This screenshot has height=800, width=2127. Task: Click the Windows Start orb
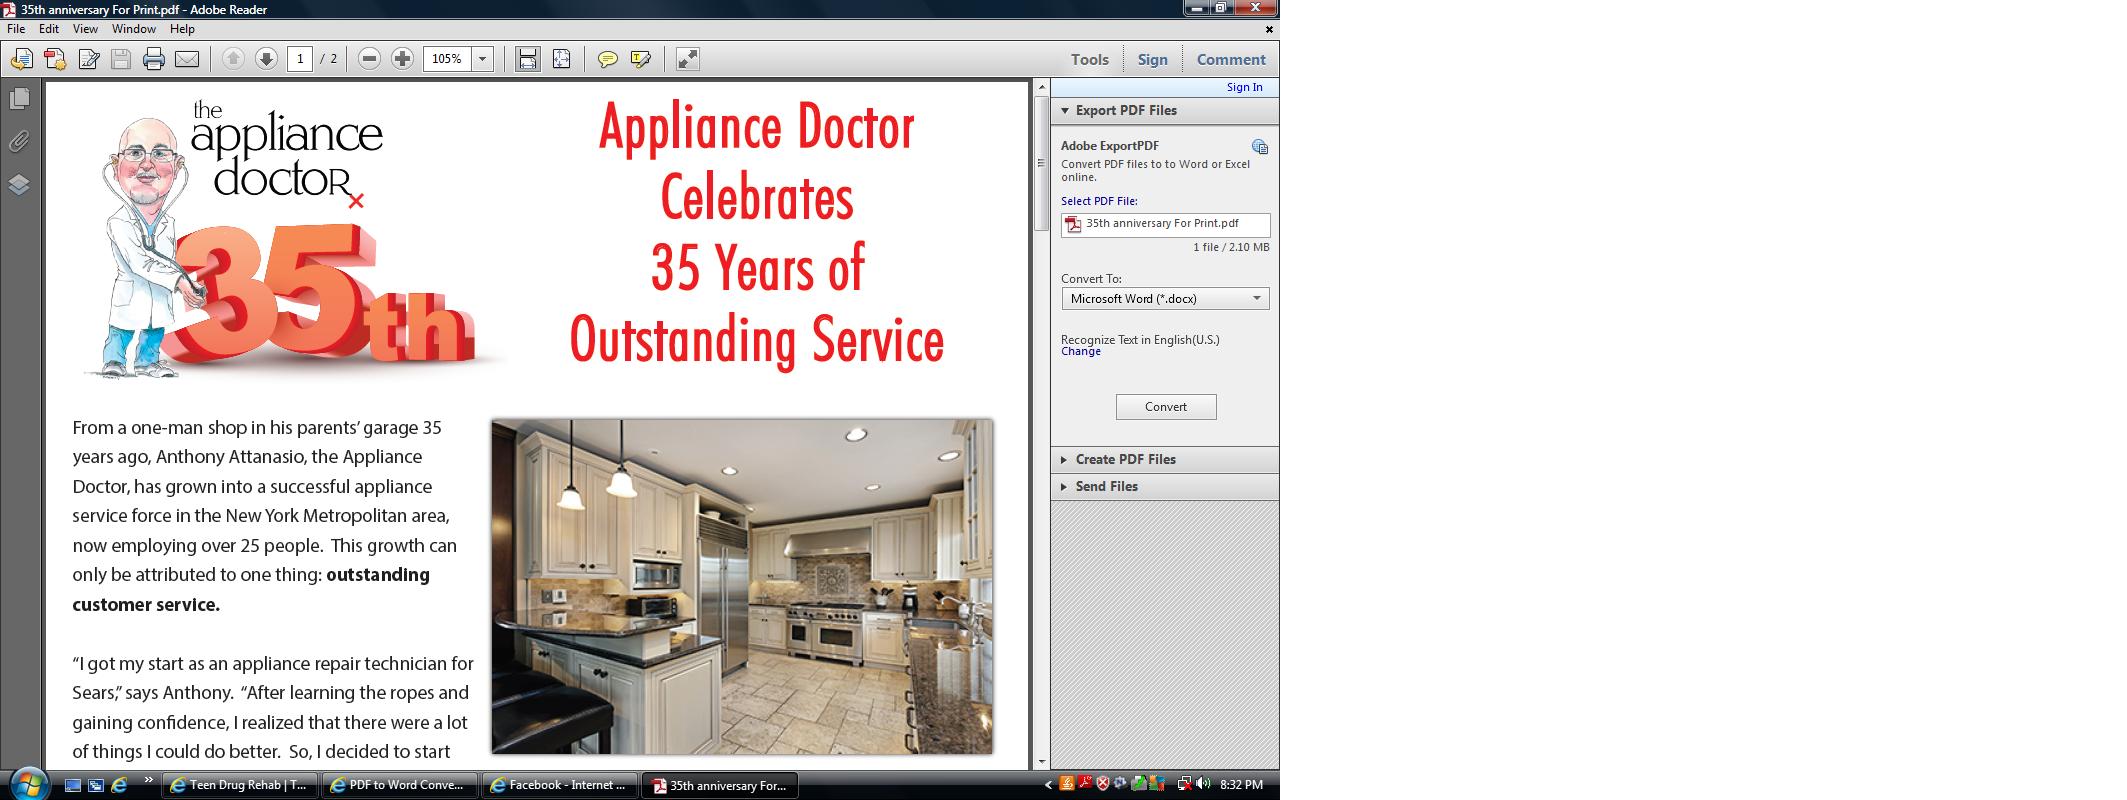(28, 784)
